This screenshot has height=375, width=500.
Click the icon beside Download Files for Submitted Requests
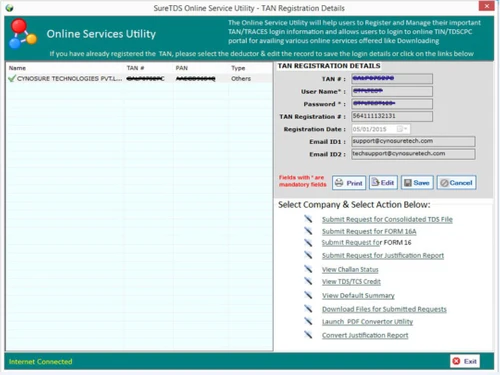click(308, 309)
